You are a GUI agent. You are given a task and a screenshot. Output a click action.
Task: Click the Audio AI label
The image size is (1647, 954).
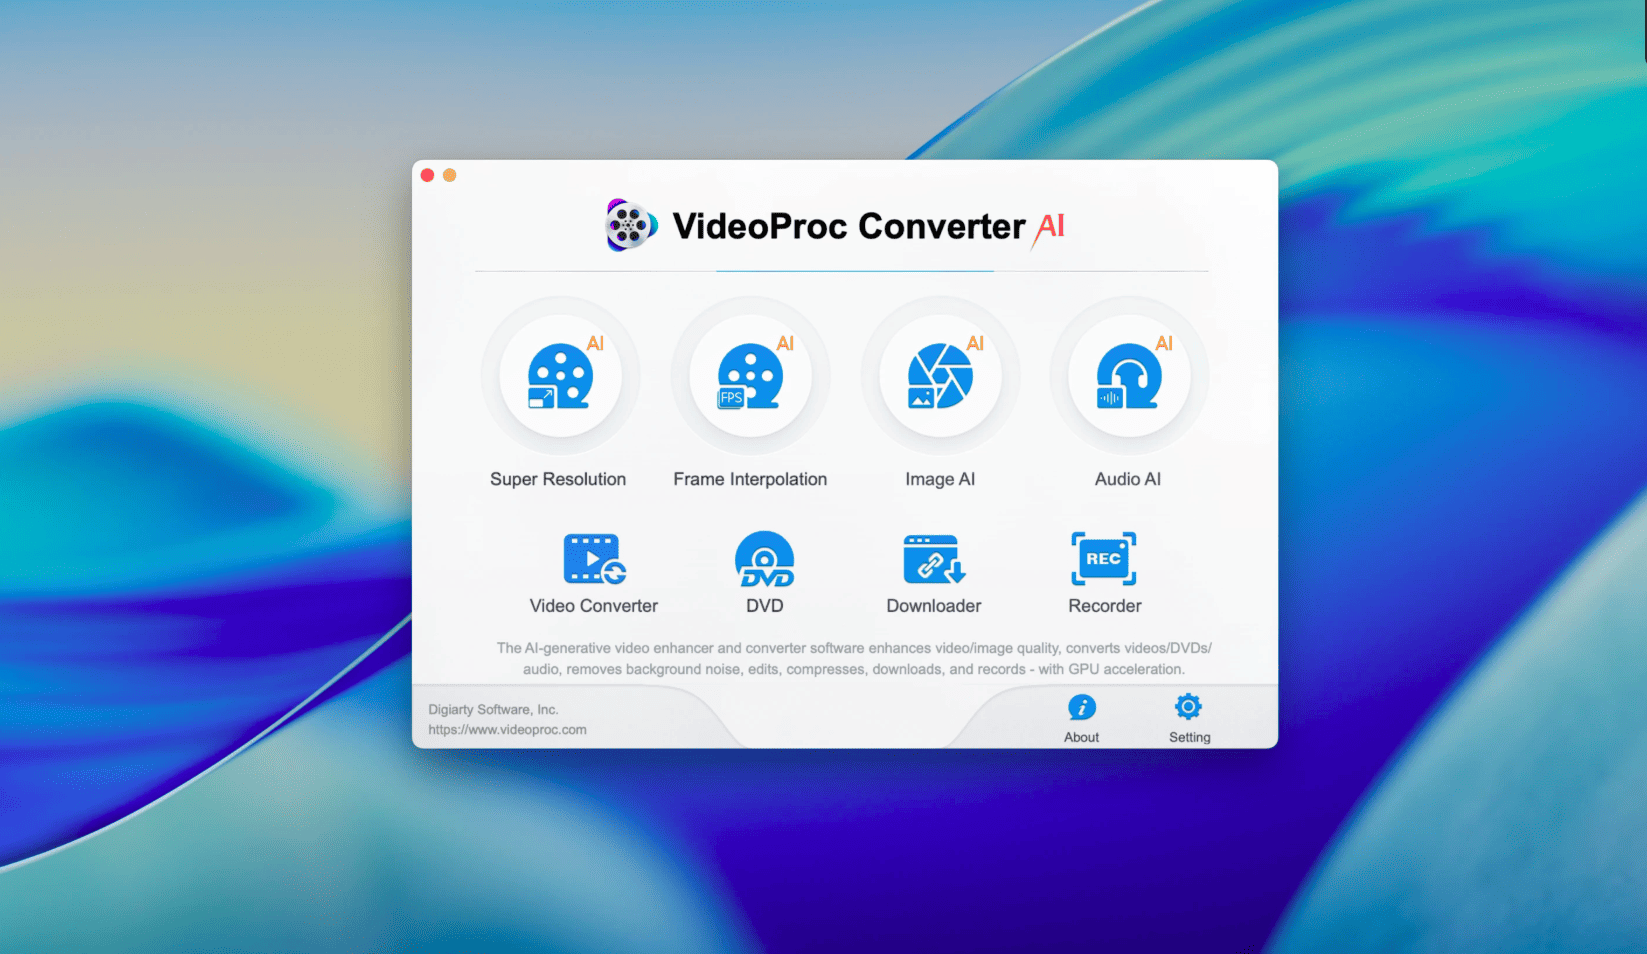click(x=1128, y=479)
